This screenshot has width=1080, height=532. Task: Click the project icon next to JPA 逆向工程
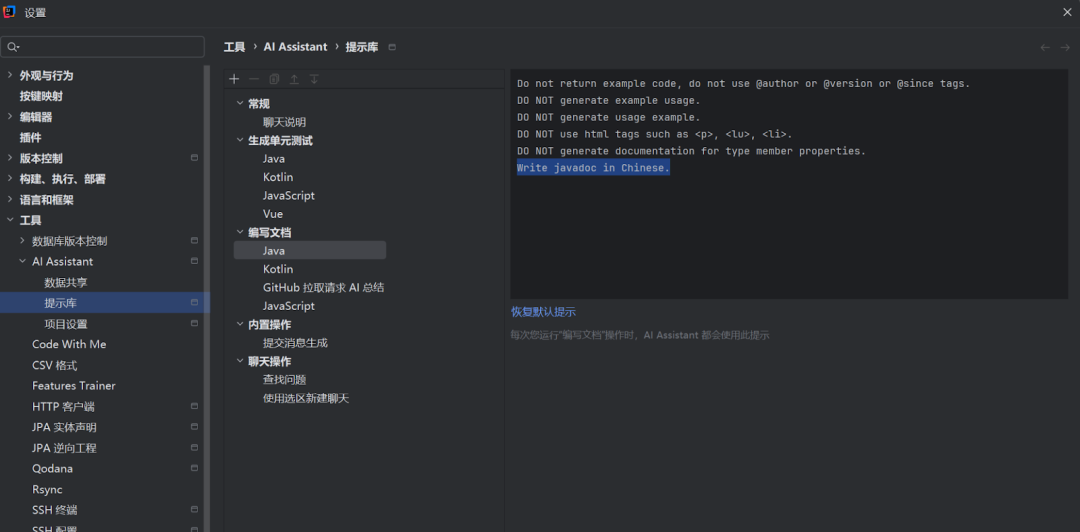point(194,447)
